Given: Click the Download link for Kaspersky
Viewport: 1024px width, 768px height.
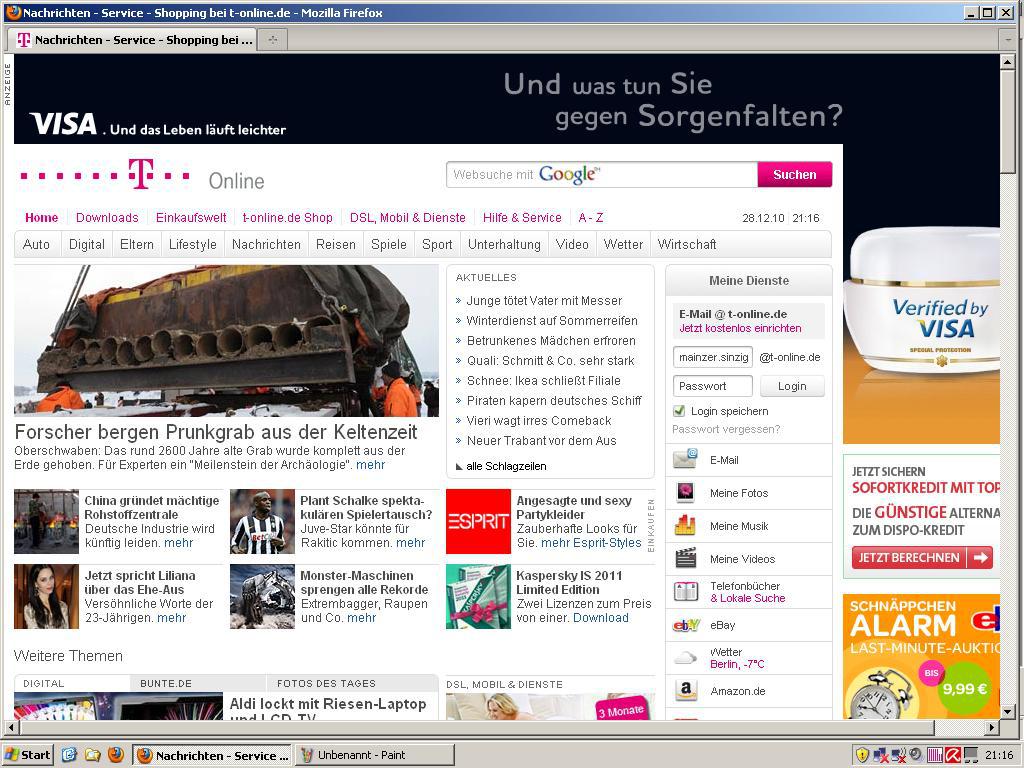Looking at the screenshot, I should pos(601,617).
